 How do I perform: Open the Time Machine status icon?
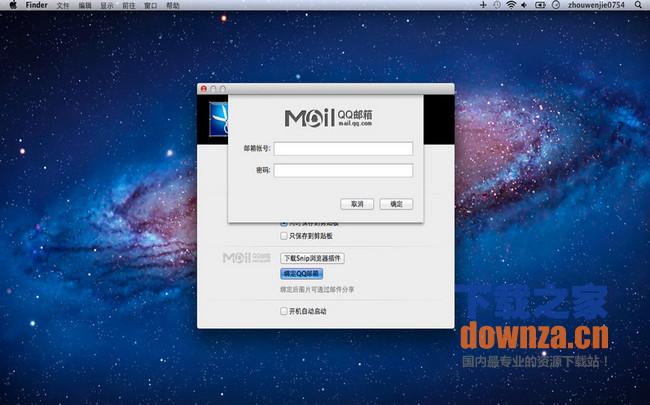[497, 5]
